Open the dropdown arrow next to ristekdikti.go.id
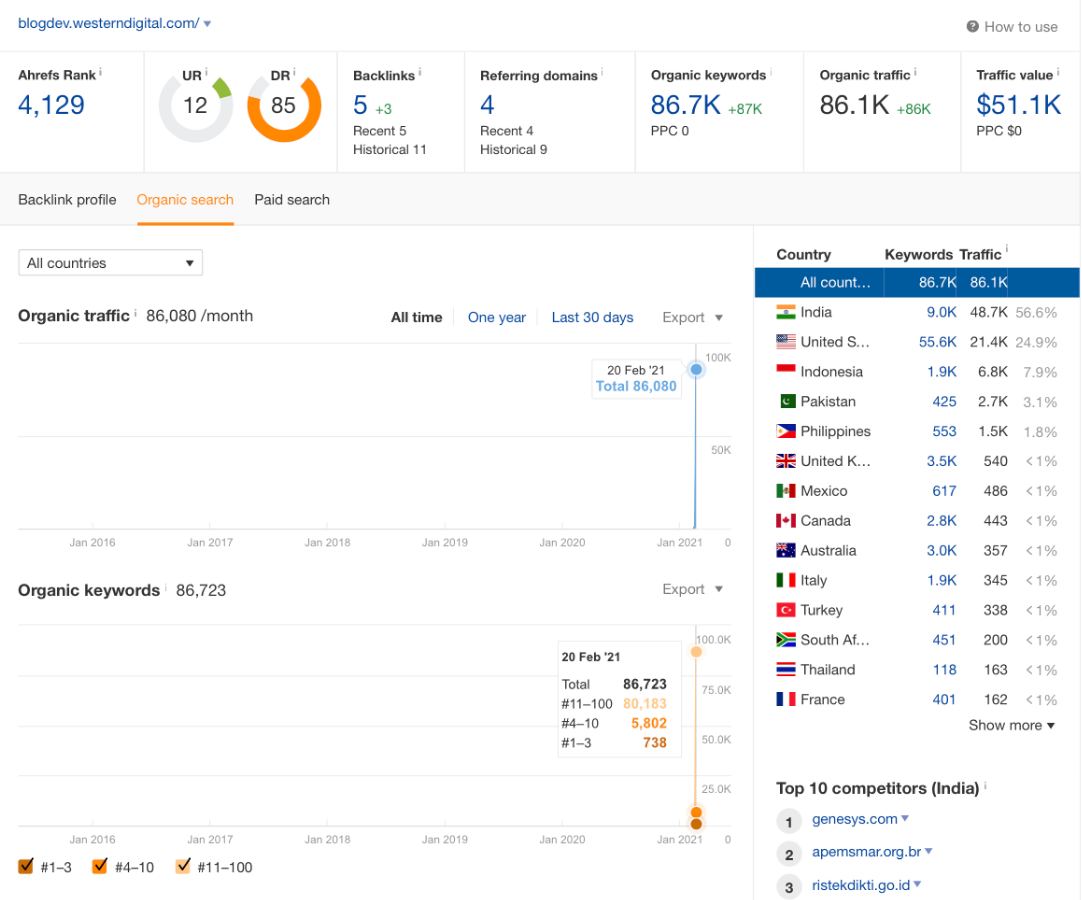This screenshot has width=1082, height=900. point(917,884)
